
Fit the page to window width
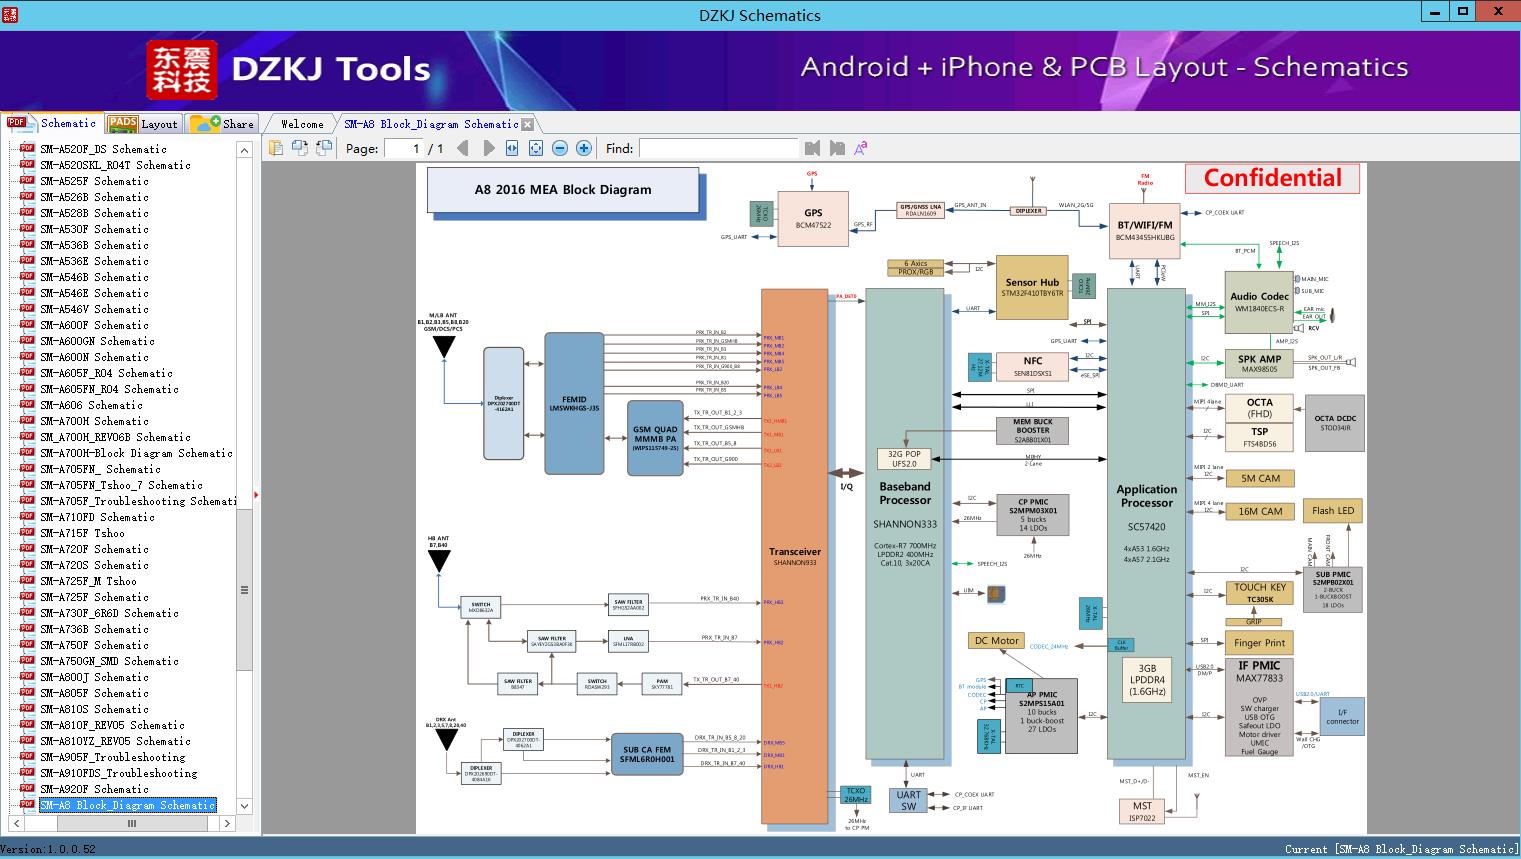click(x=512, y=148)
